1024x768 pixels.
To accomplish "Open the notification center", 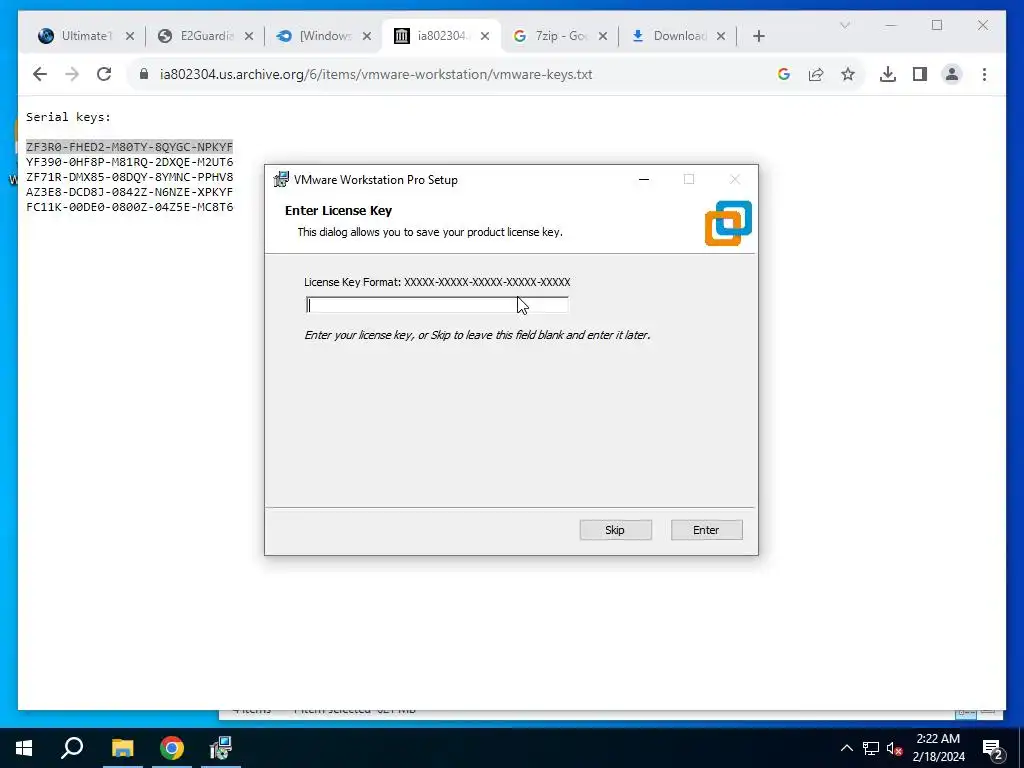I will click(993, 748).
